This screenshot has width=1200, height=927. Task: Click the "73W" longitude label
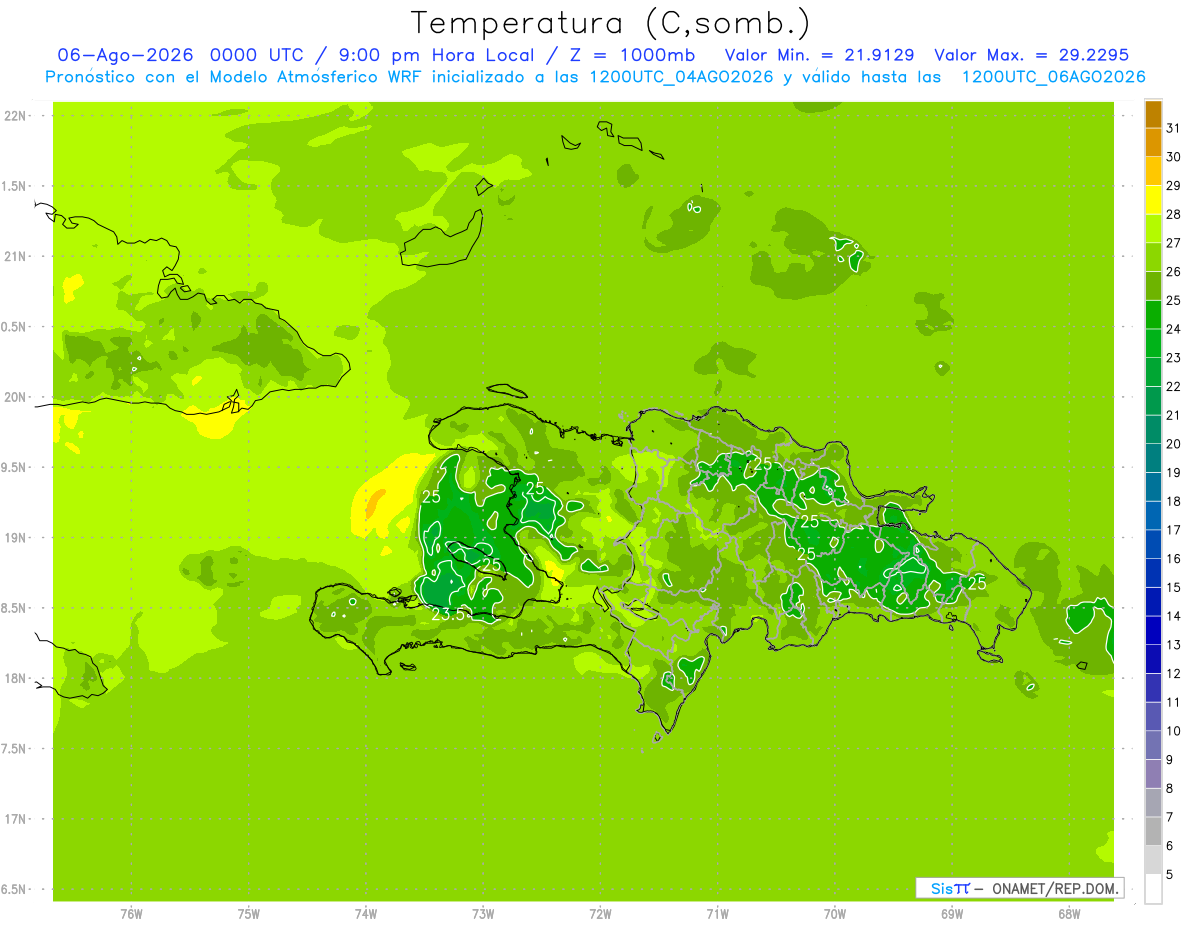tap(484, 914)
